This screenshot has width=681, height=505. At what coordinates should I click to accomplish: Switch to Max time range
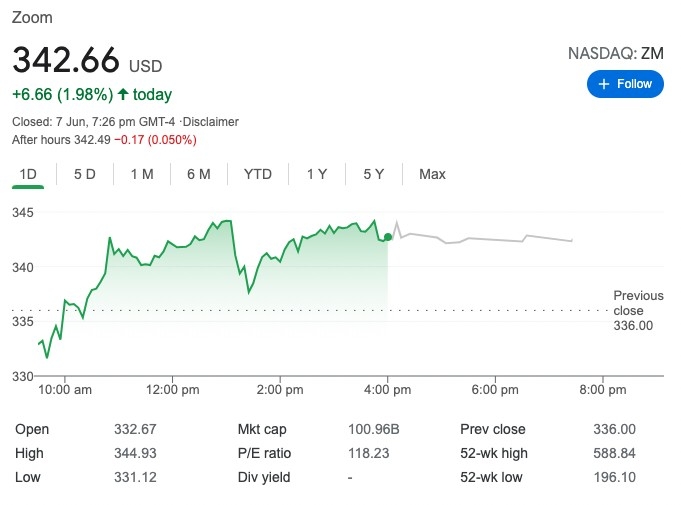[x=432, y=174]
